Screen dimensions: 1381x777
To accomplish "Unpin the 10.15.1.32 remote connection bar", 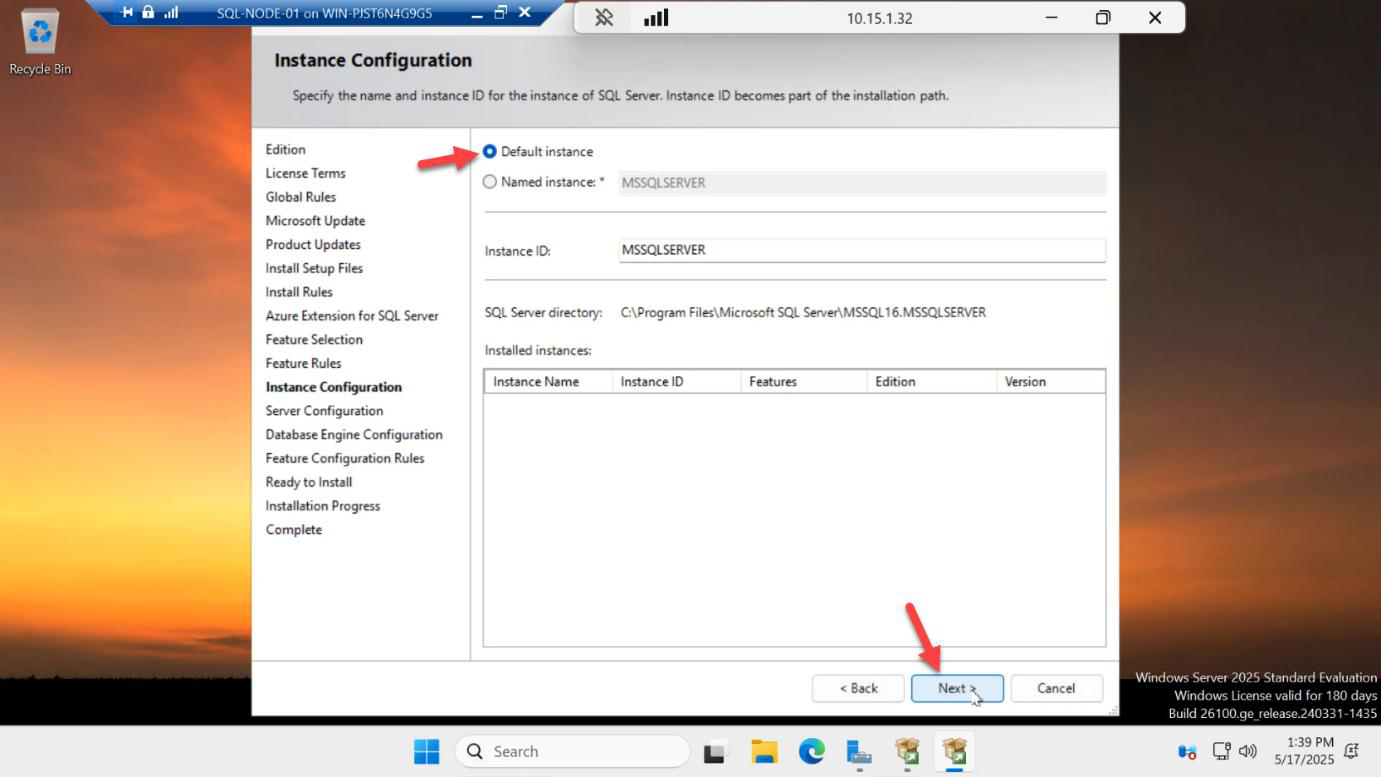I will [604, 18].
